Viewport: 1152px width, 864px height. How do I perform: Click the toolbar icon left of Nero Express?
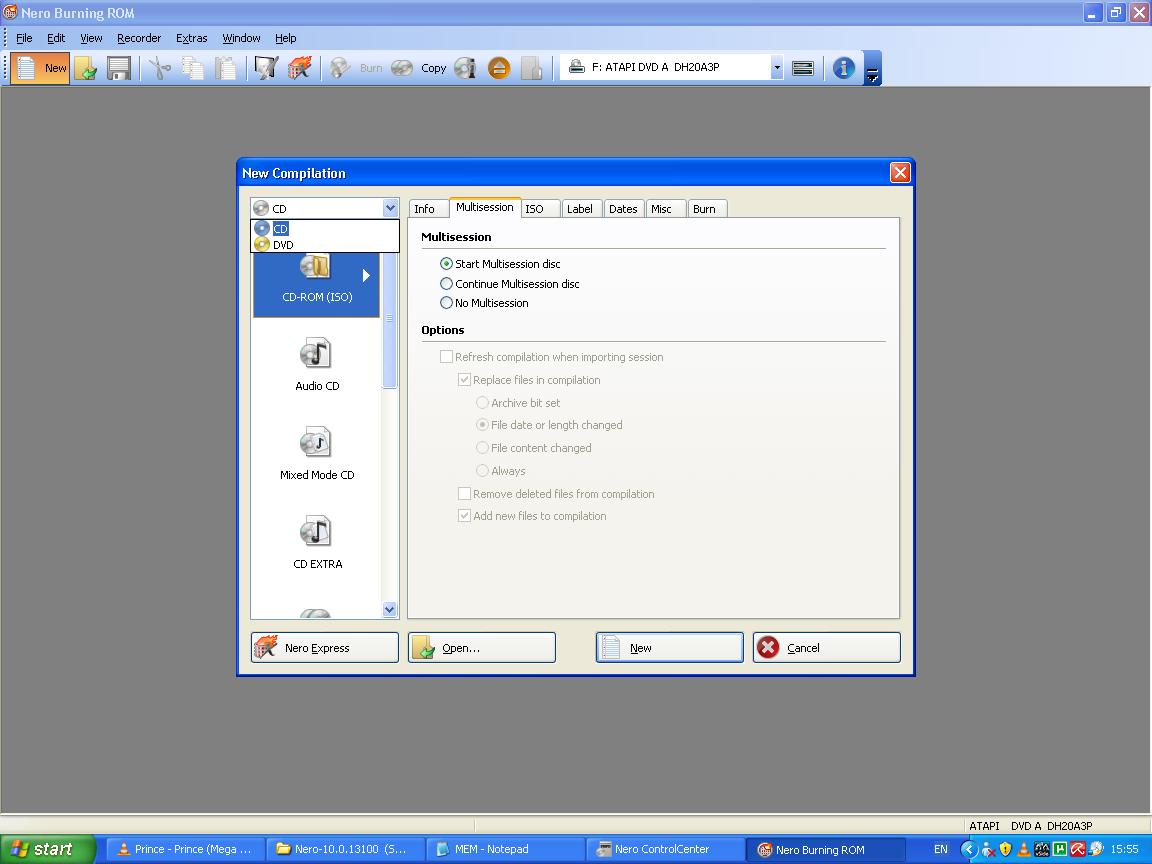[265, 68]
